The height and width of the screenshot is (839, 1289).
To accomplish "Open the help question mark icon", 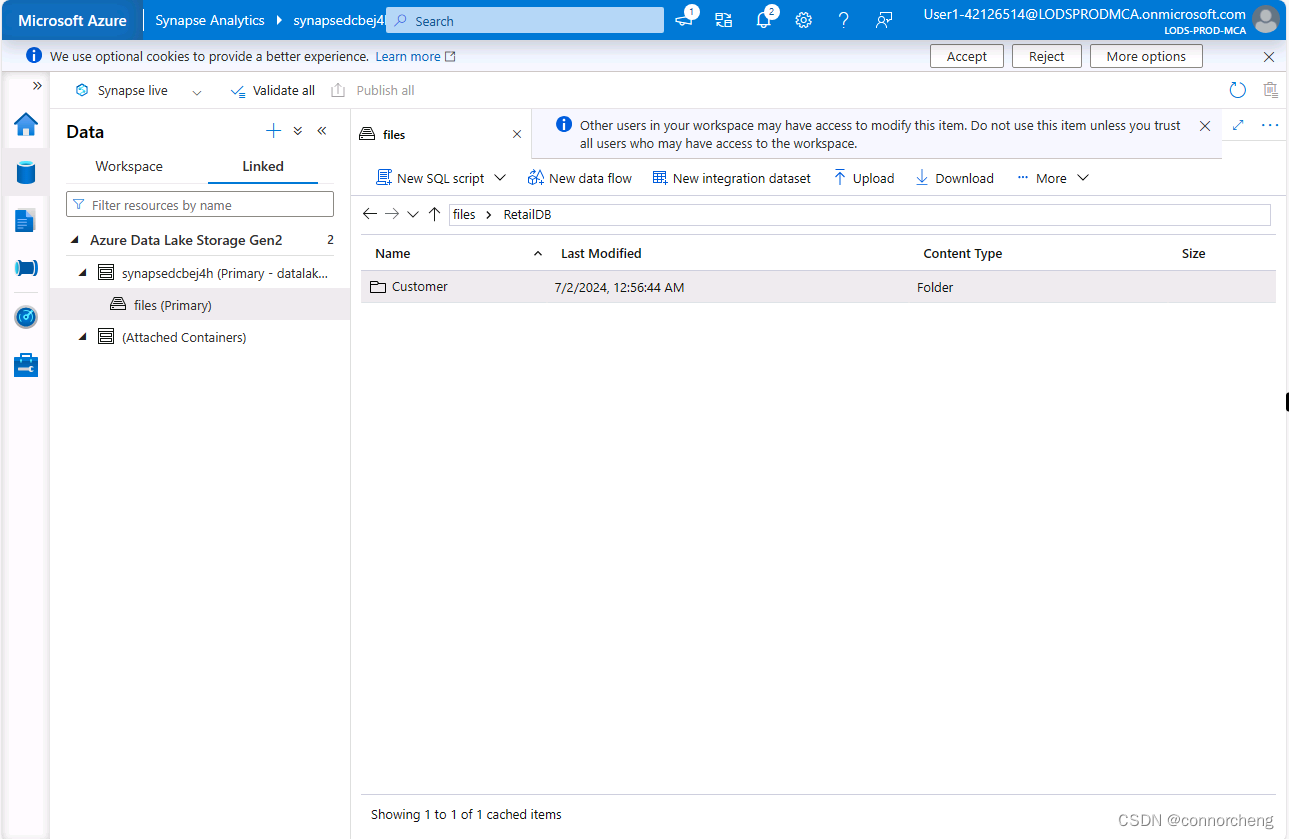I will (843, 20).
